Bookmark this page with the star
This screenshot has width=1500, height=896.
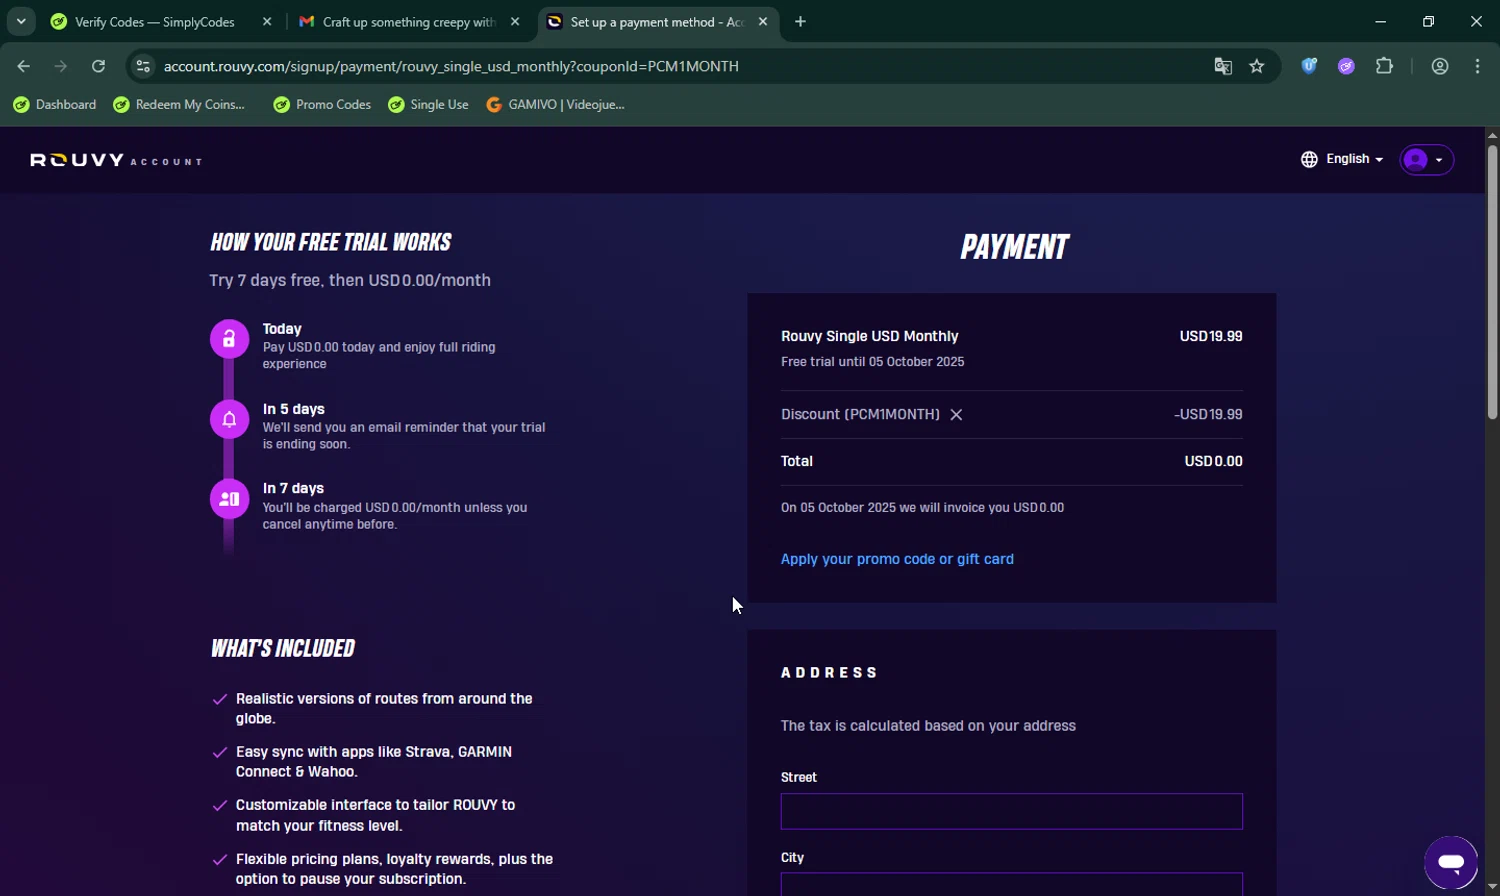click(1257, 66)
